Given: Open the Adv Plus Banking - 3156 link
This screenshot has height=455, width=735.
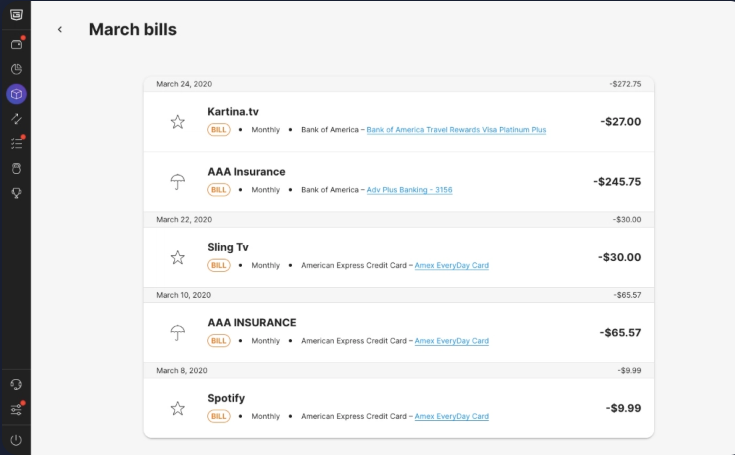Looking at the screenshot, I should click(409, 190).
